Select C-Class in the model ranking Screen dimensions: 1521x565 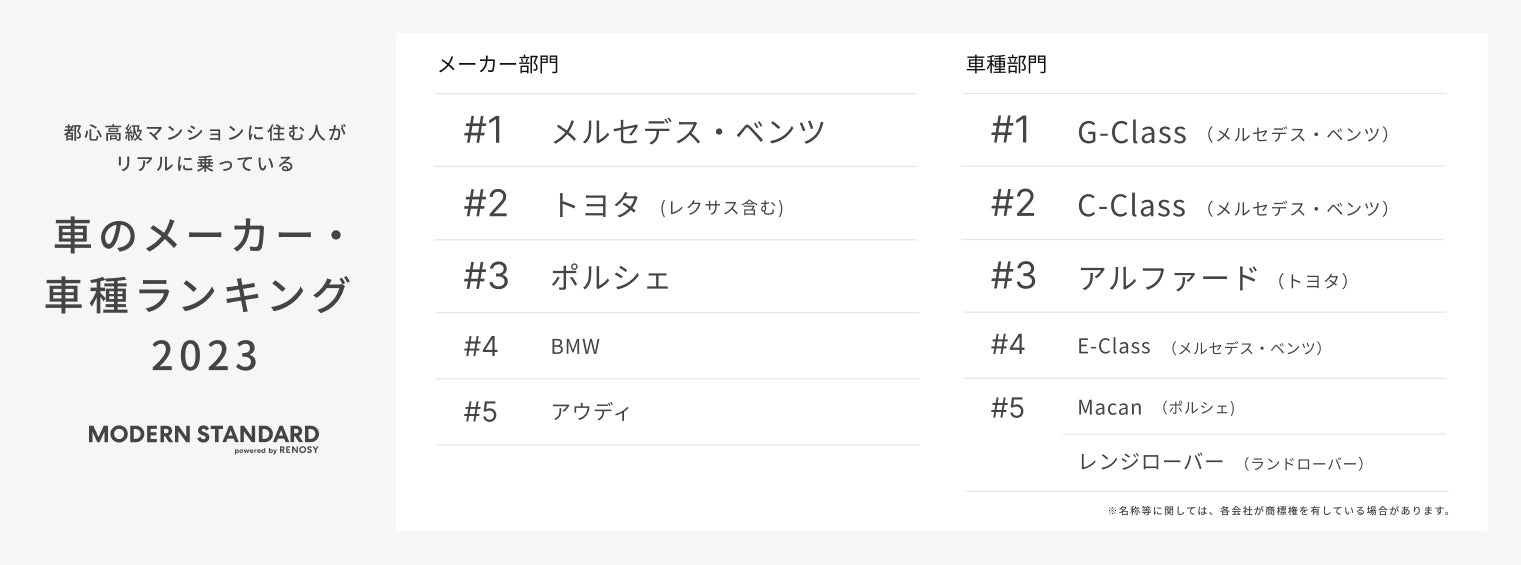1131,206
